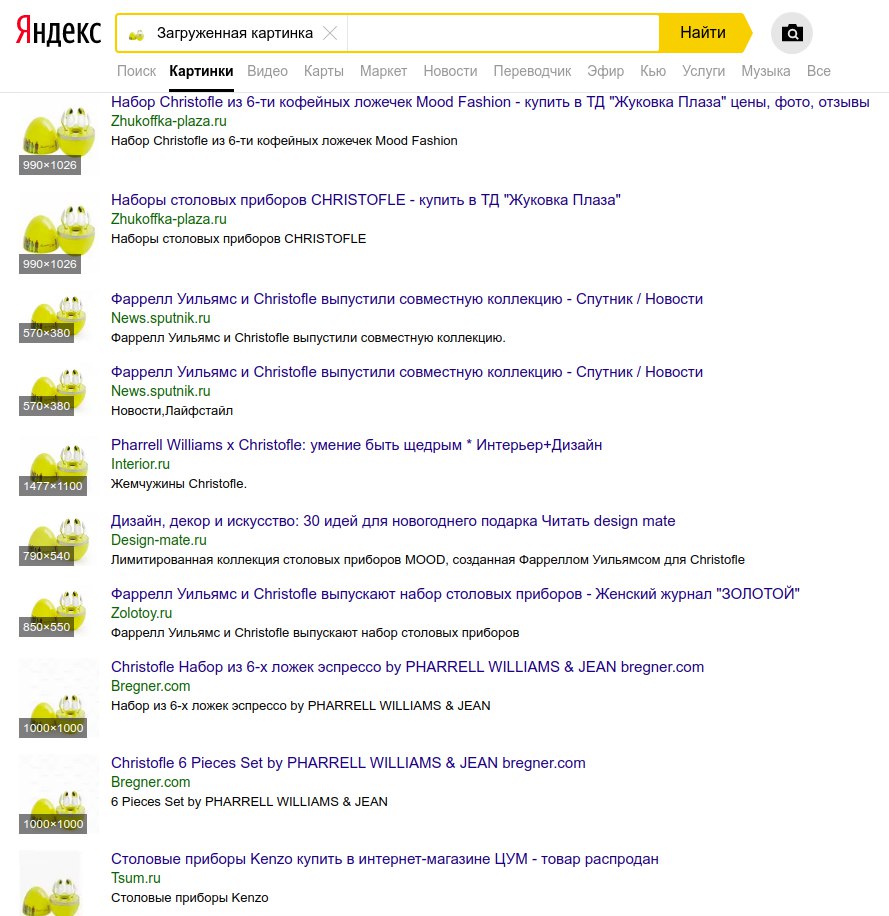Open the 850×550 Zolotoy thumbnail

point(58,613)
